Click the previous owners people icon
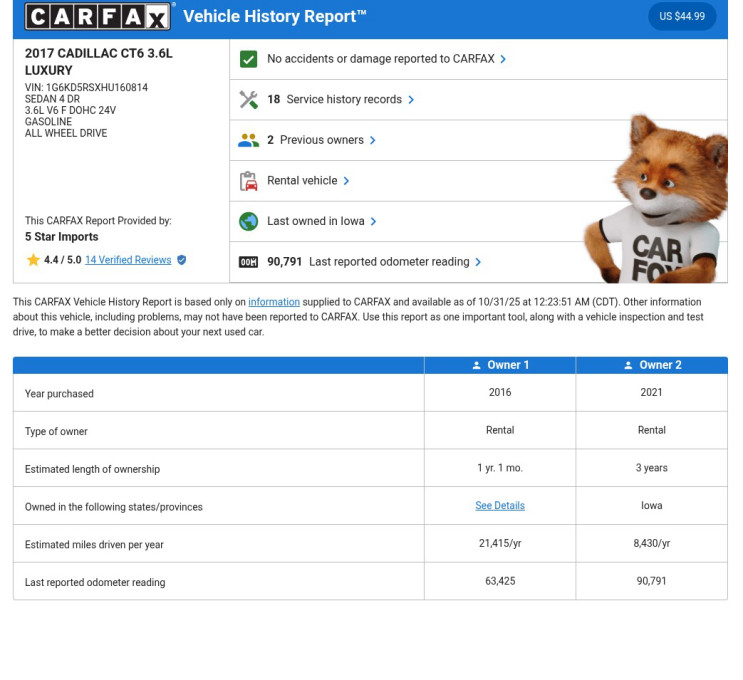 [x=249, y=140]
